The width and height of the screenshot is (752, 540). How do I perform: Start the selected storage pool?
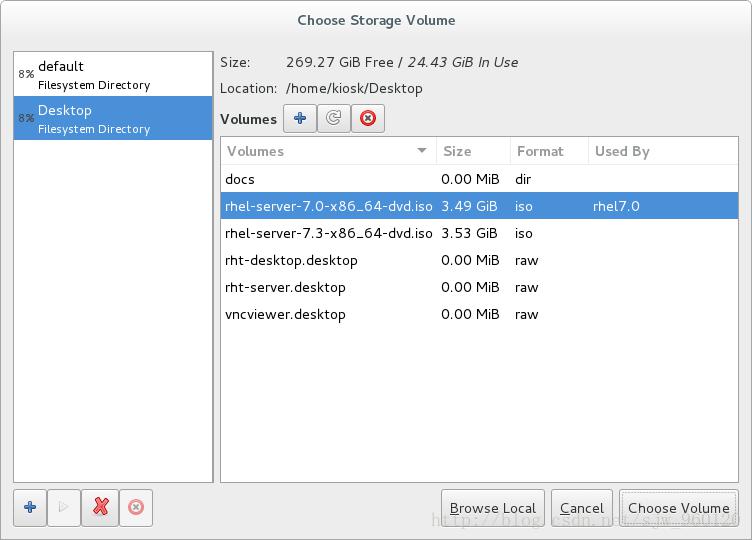[64, 507]
